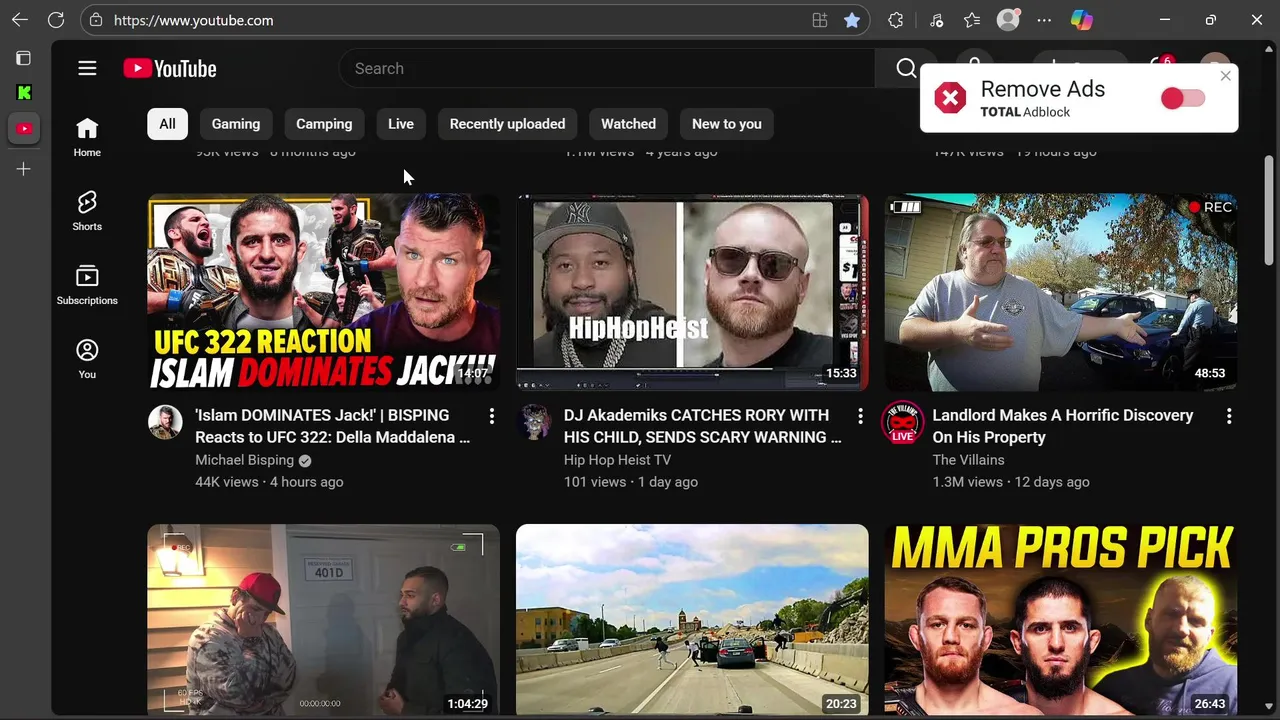This screenshot has width=1280, height=720.
Task: Open options for DJ Akademiks video
Action: point(860,416)
